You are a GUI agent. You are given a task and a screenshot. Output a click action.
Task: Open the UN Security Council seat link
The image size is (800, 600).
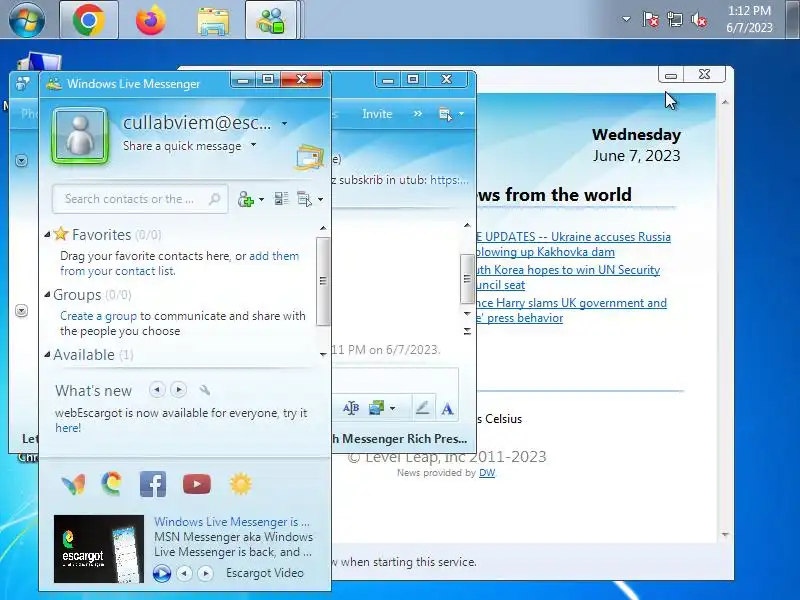[568, 277]
